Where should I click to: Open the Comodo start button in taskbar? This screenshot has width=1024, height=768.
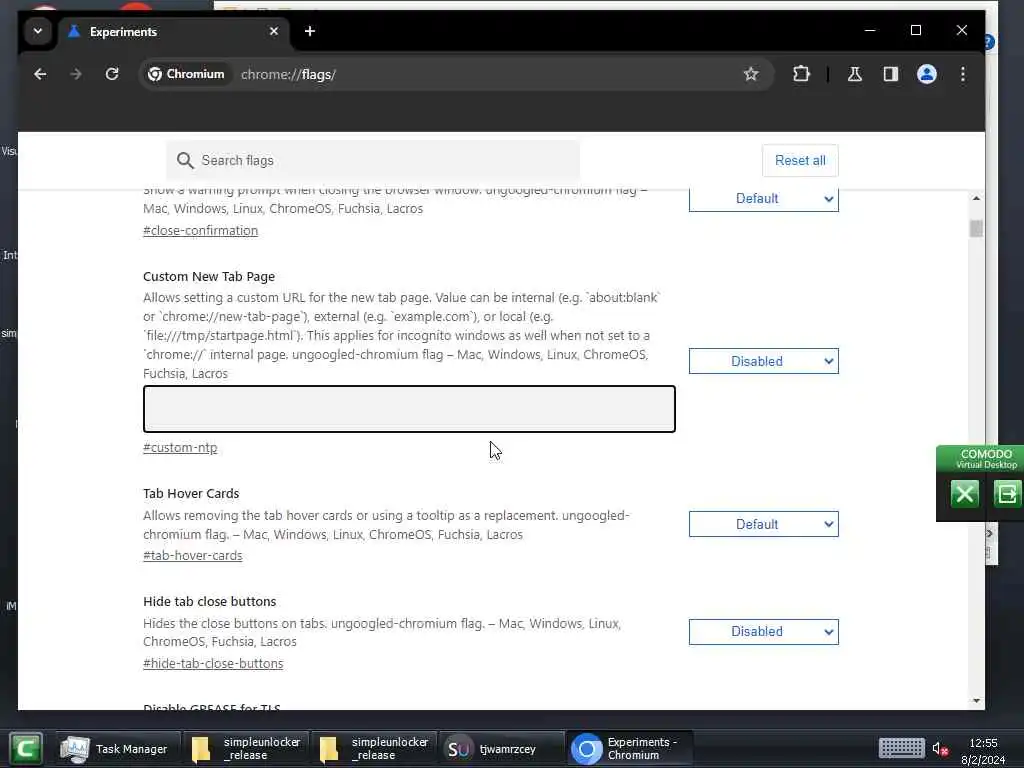click(25, 748)
